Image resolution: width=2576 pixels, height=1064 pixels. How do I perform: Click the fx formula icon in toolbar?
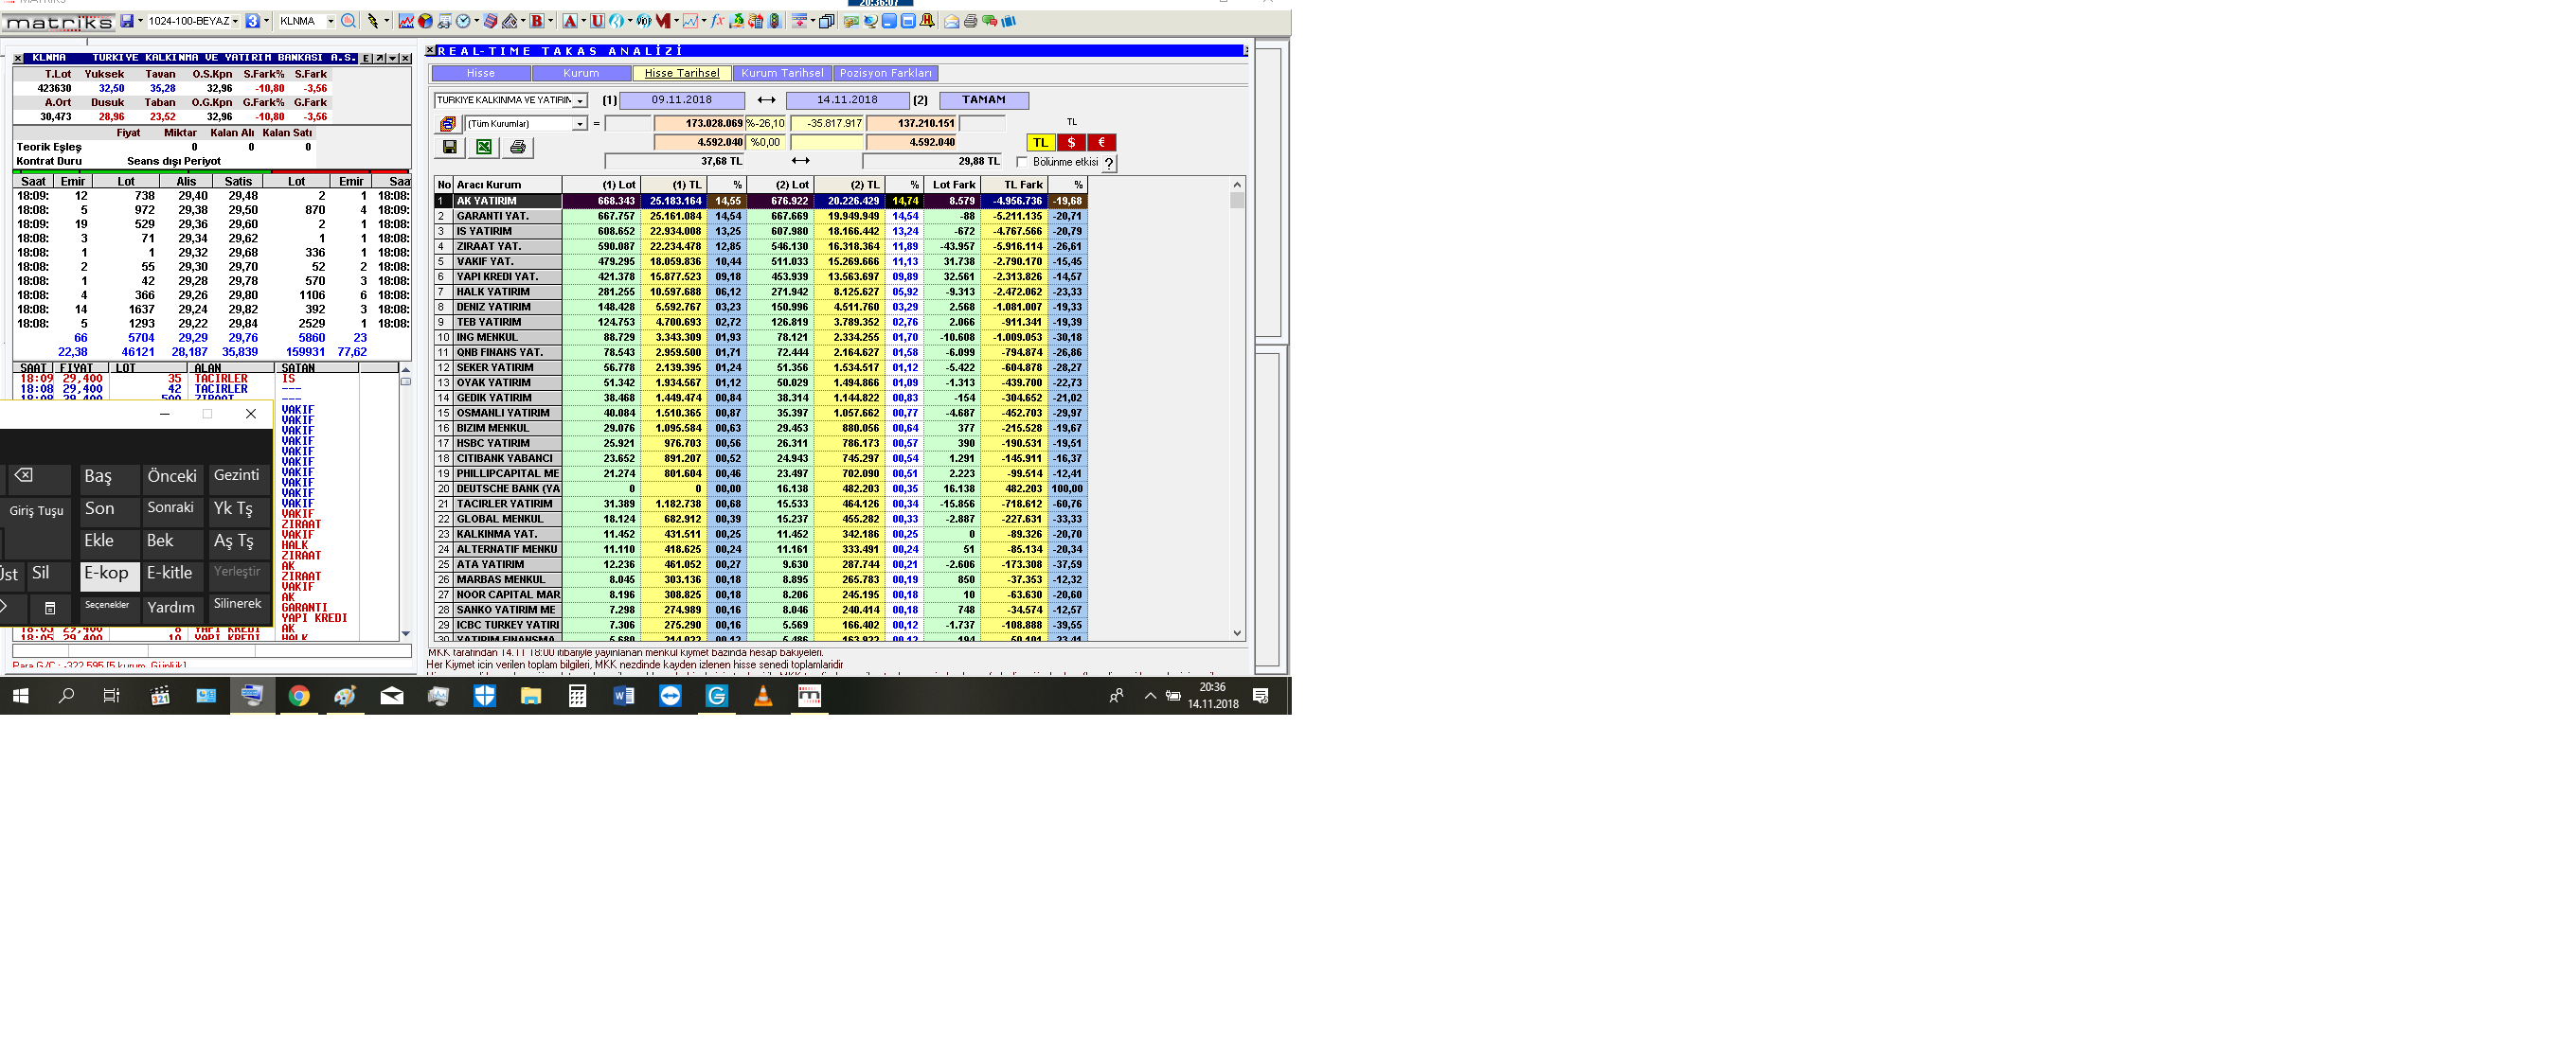tap(717, 21)
